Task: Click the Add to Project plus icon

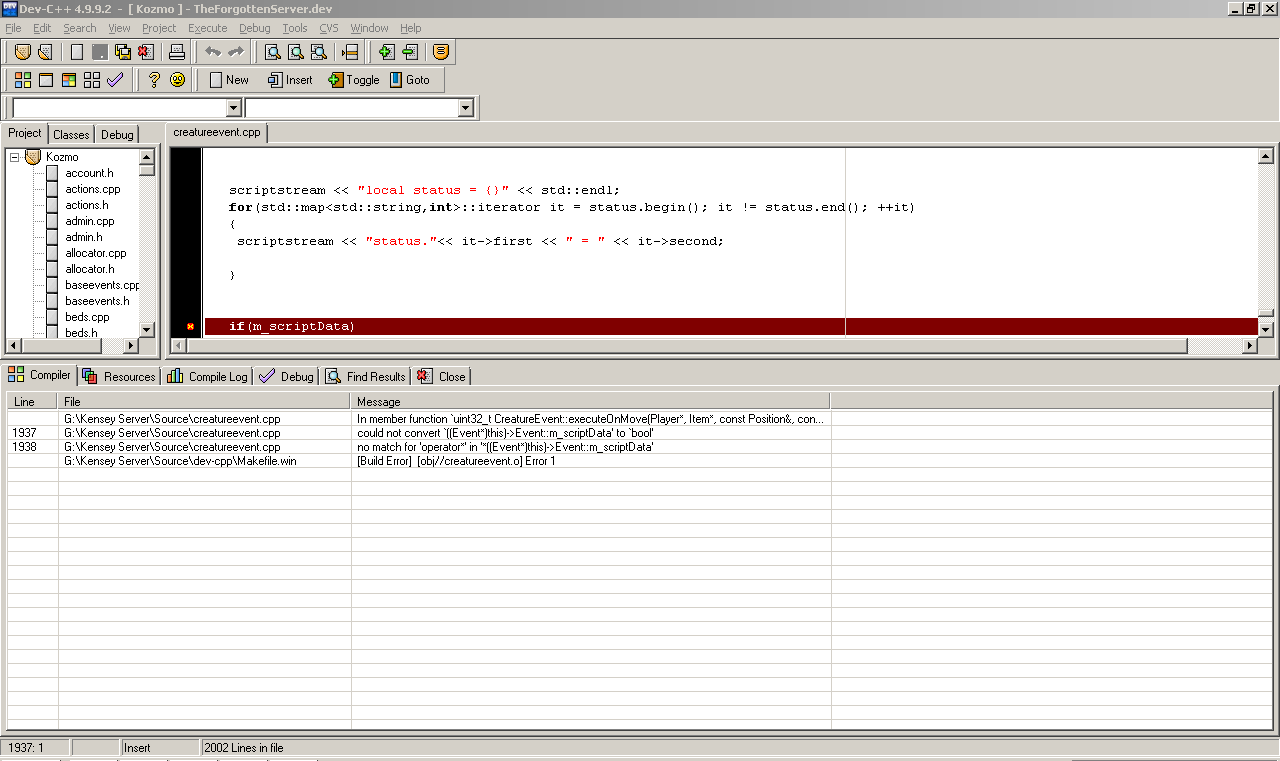Action: pyautogui.click(x=387, y=52)
